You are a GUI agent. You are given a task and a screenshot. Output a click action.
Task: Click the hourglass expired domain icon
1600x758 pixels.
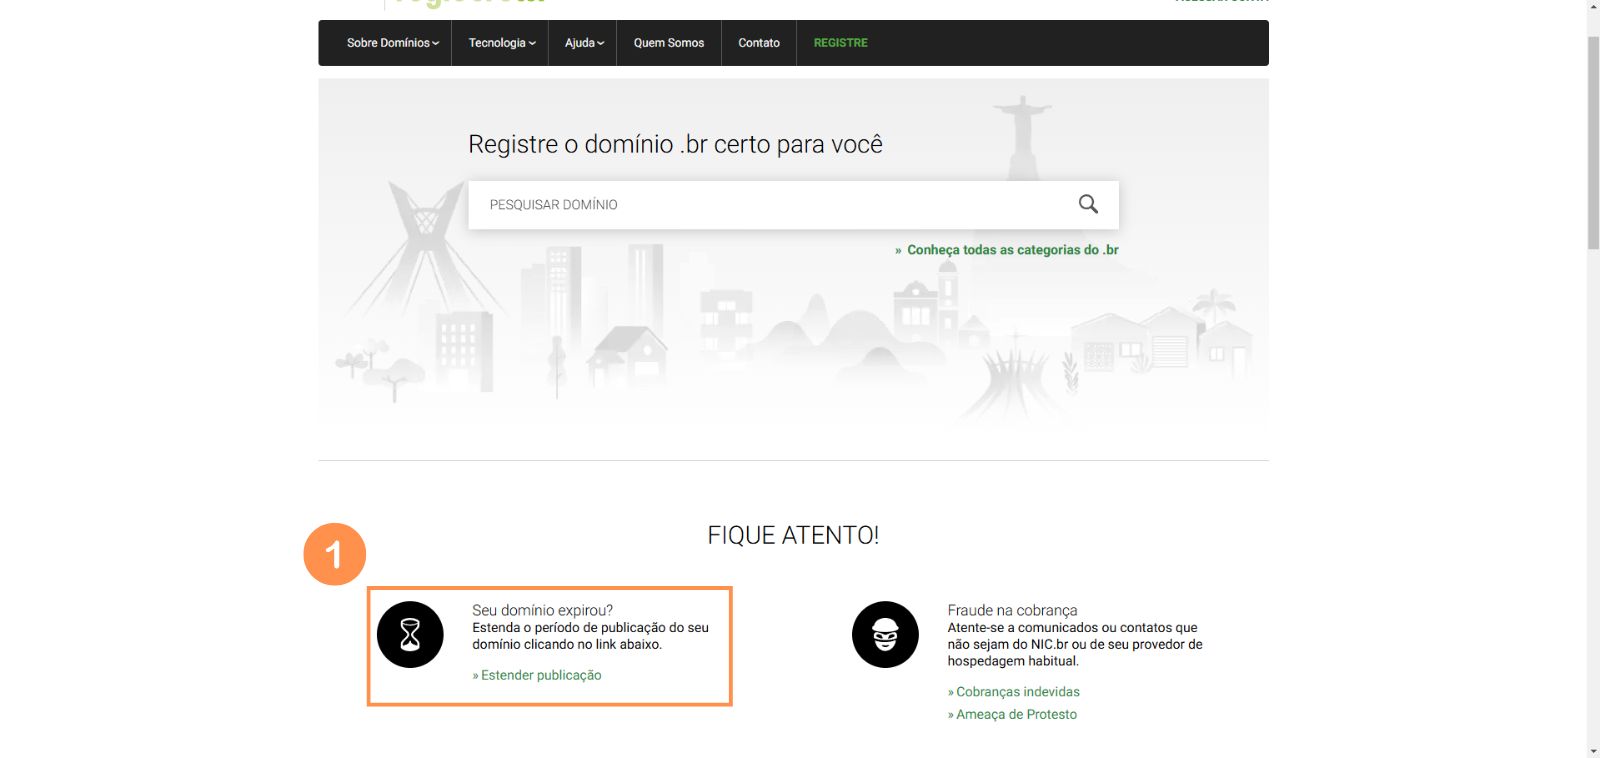410,634
